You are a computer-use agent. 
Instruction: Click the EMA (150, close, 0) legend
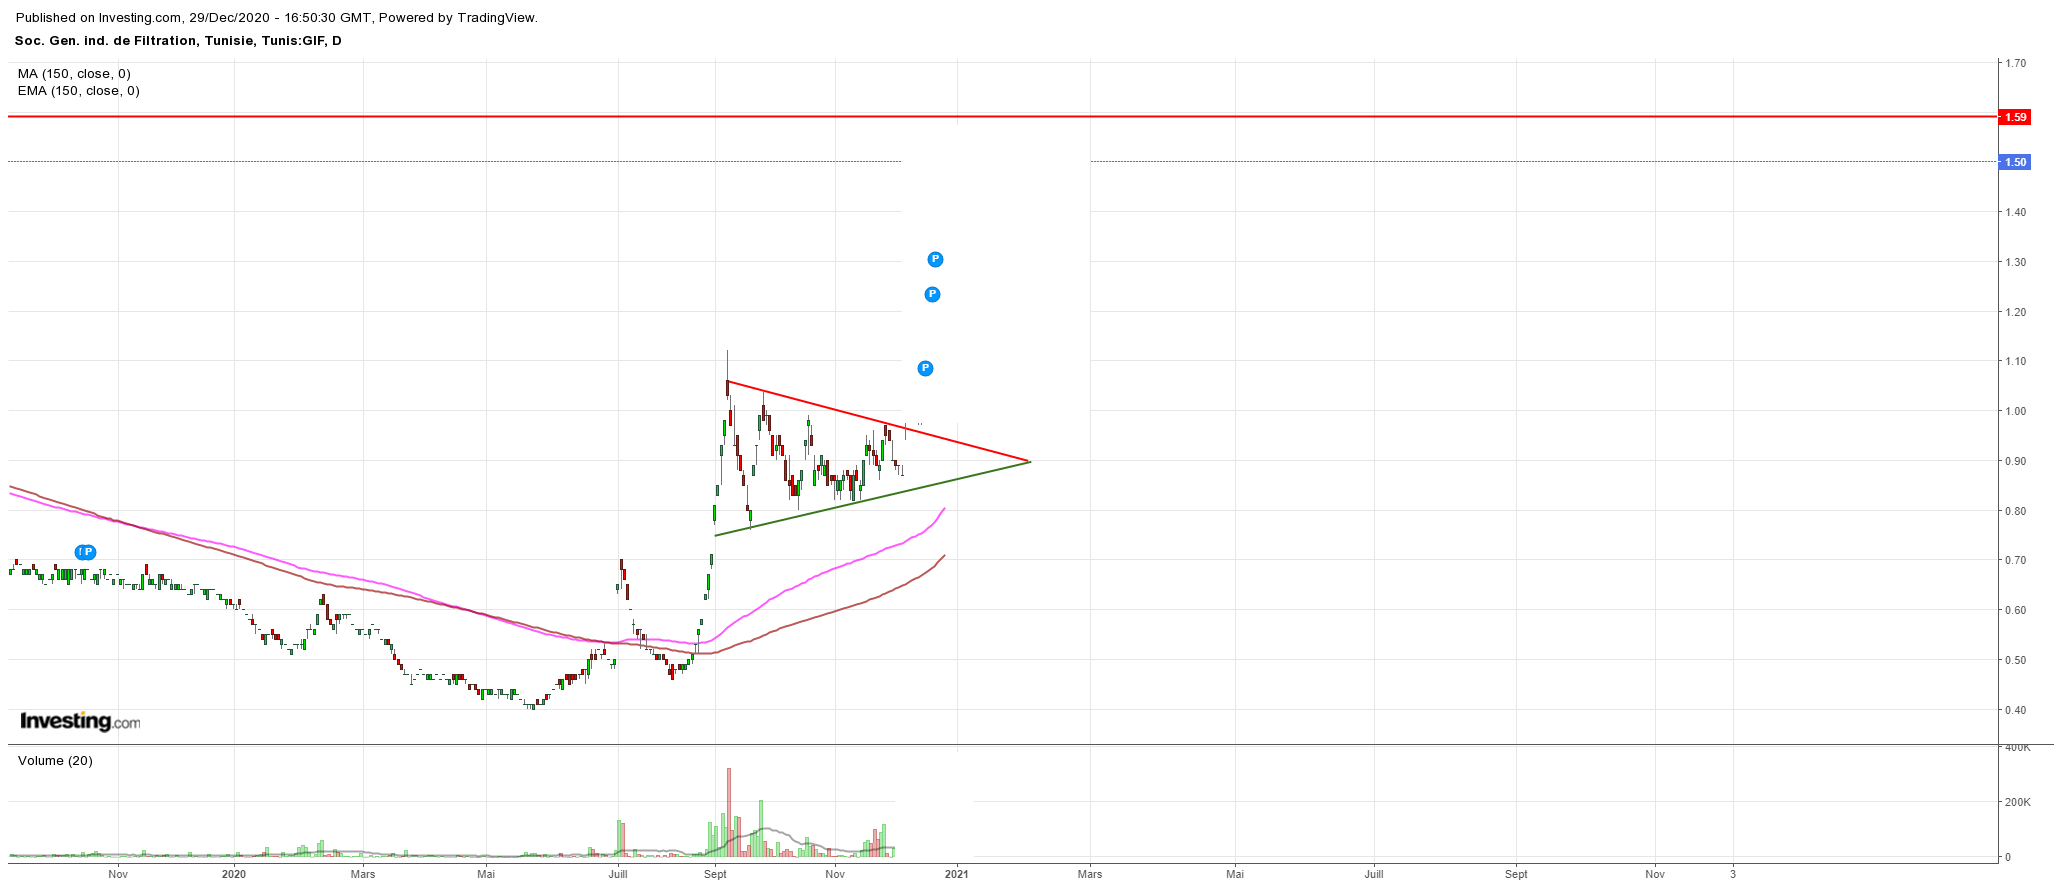(x=78, y=91)
